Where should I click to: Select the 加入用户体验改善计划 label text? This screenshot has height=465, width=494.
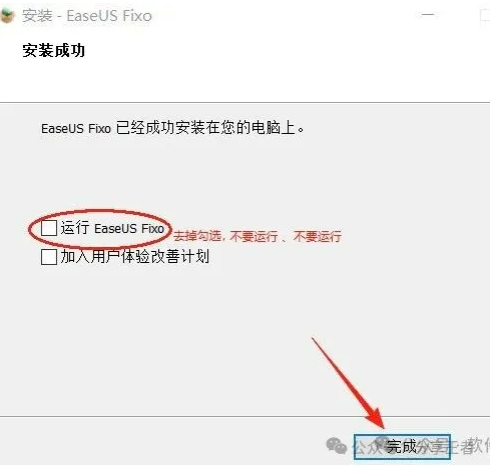[135, 256]
